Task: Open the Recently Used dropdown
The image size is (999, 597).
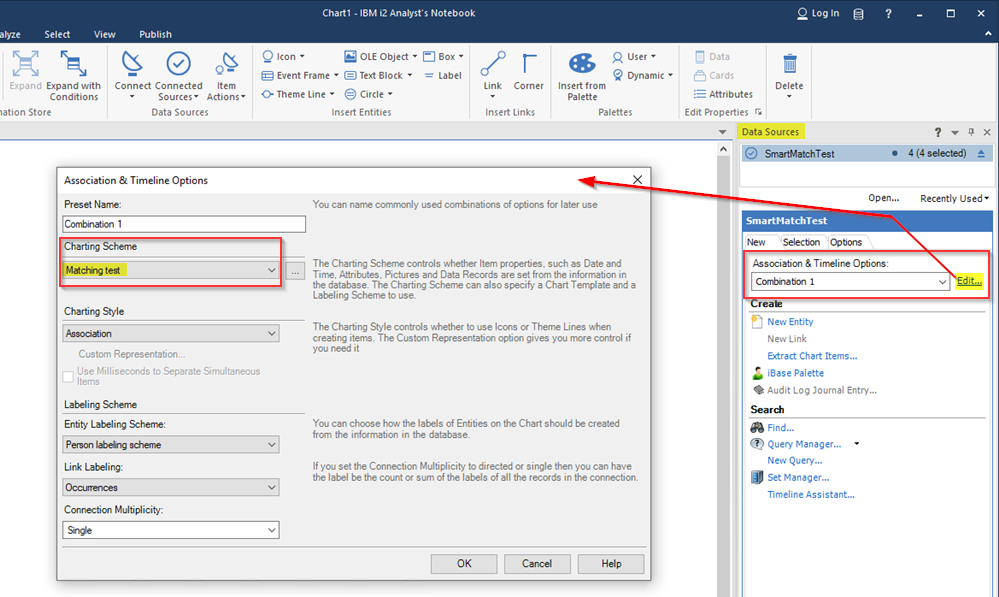Action: (x=952, y=198)
